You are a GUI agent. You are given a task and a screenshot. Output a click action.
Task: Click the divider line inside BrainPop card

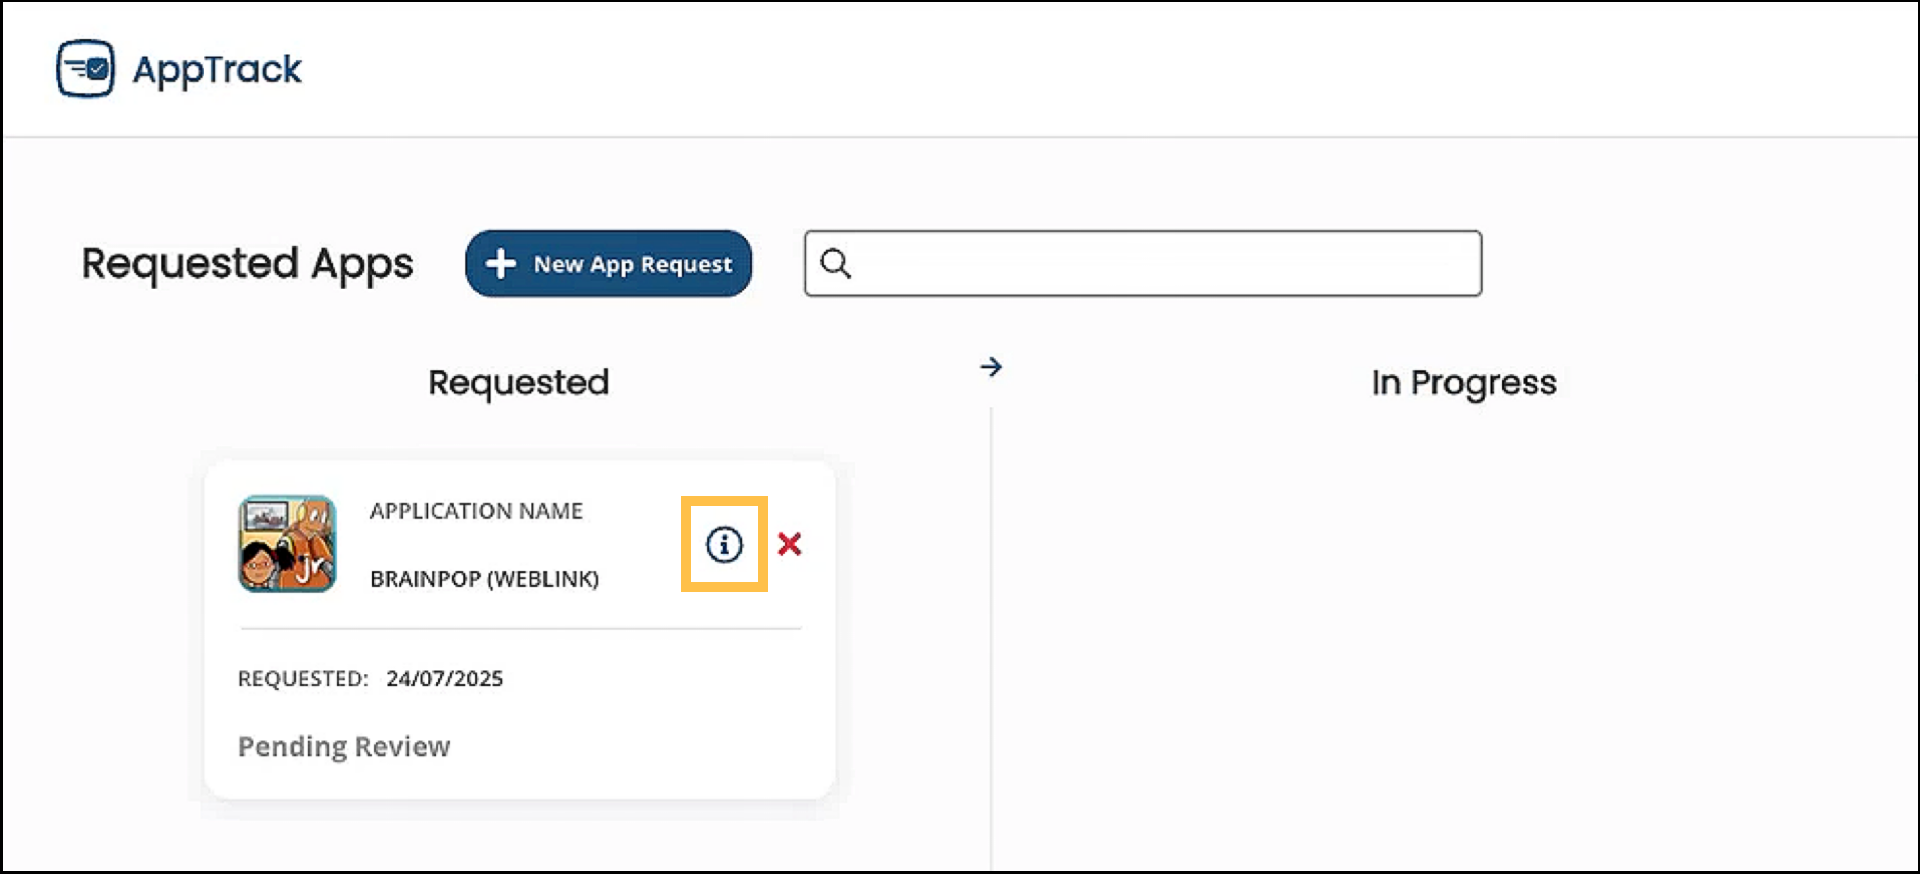[520, 629]
